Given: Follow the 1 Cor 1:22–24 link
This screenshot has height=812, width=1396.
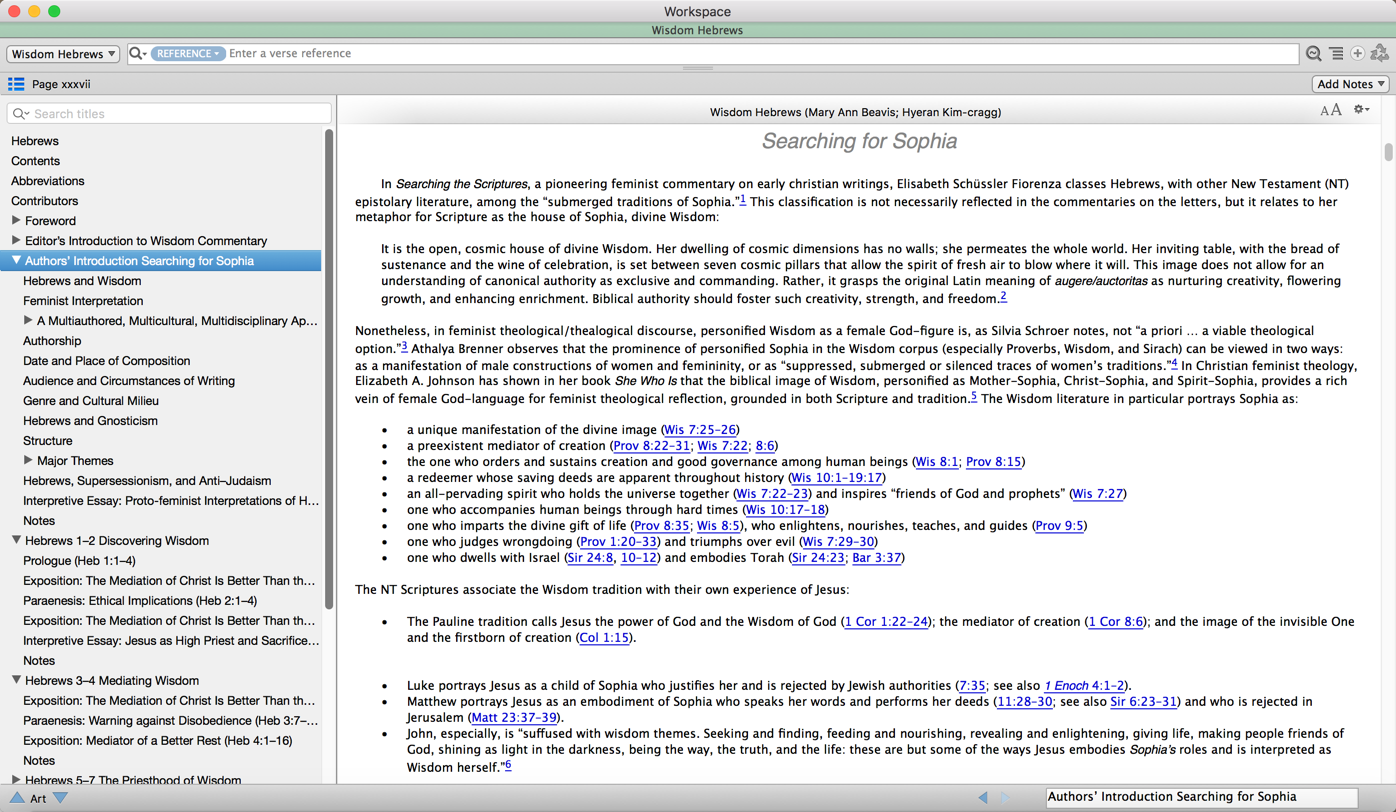Looking at the screenshot, I should coord(886,622).
